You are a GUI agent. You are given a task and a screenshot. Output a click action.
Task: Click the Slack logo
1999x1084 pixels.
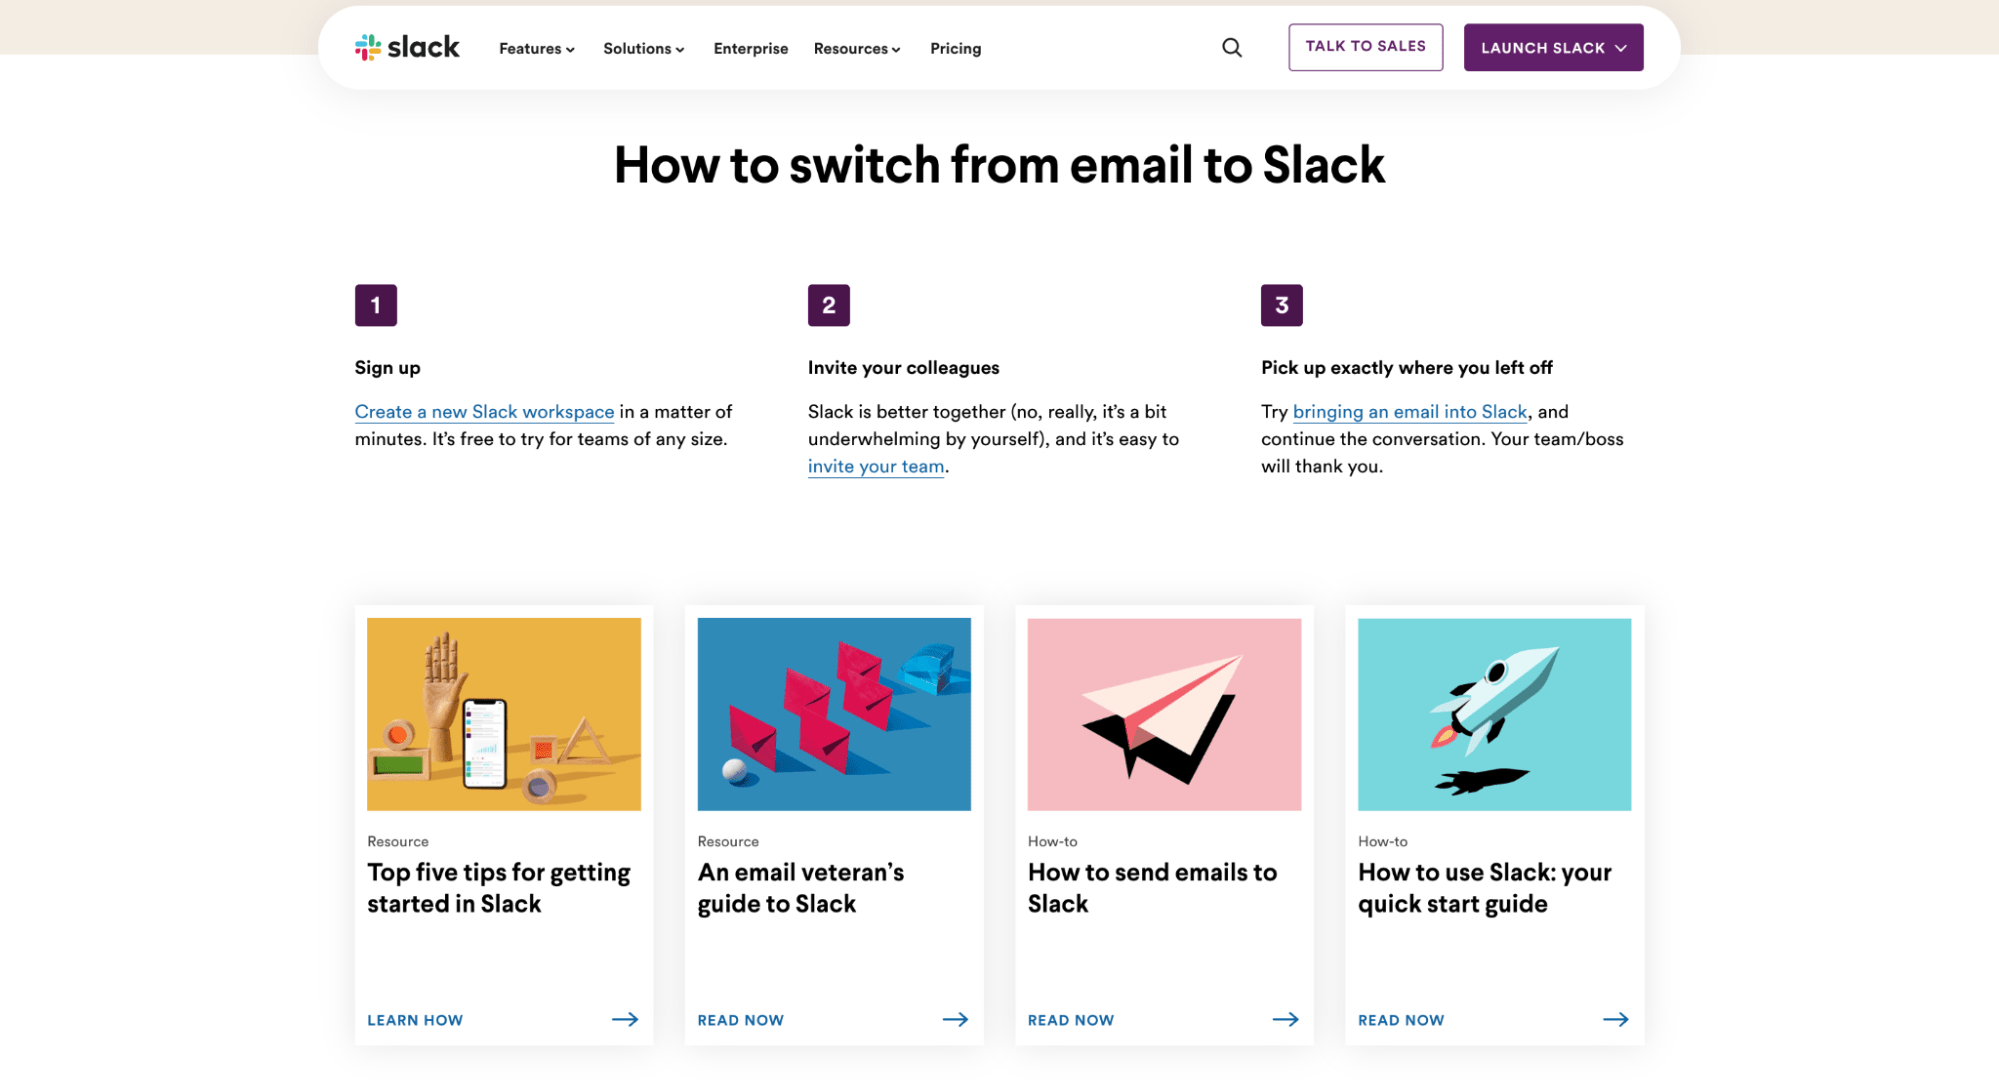(407, 47)
